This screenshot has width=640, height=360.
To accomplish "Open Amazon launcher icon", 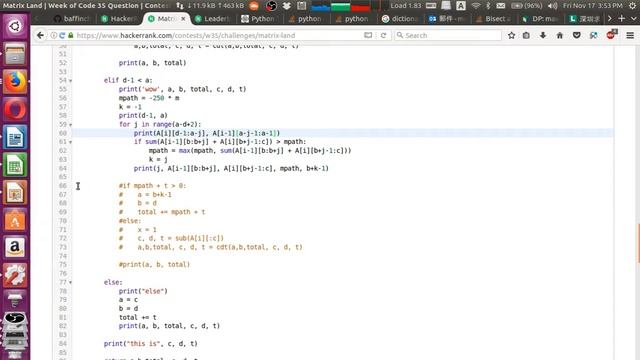I will click(15, 248).
